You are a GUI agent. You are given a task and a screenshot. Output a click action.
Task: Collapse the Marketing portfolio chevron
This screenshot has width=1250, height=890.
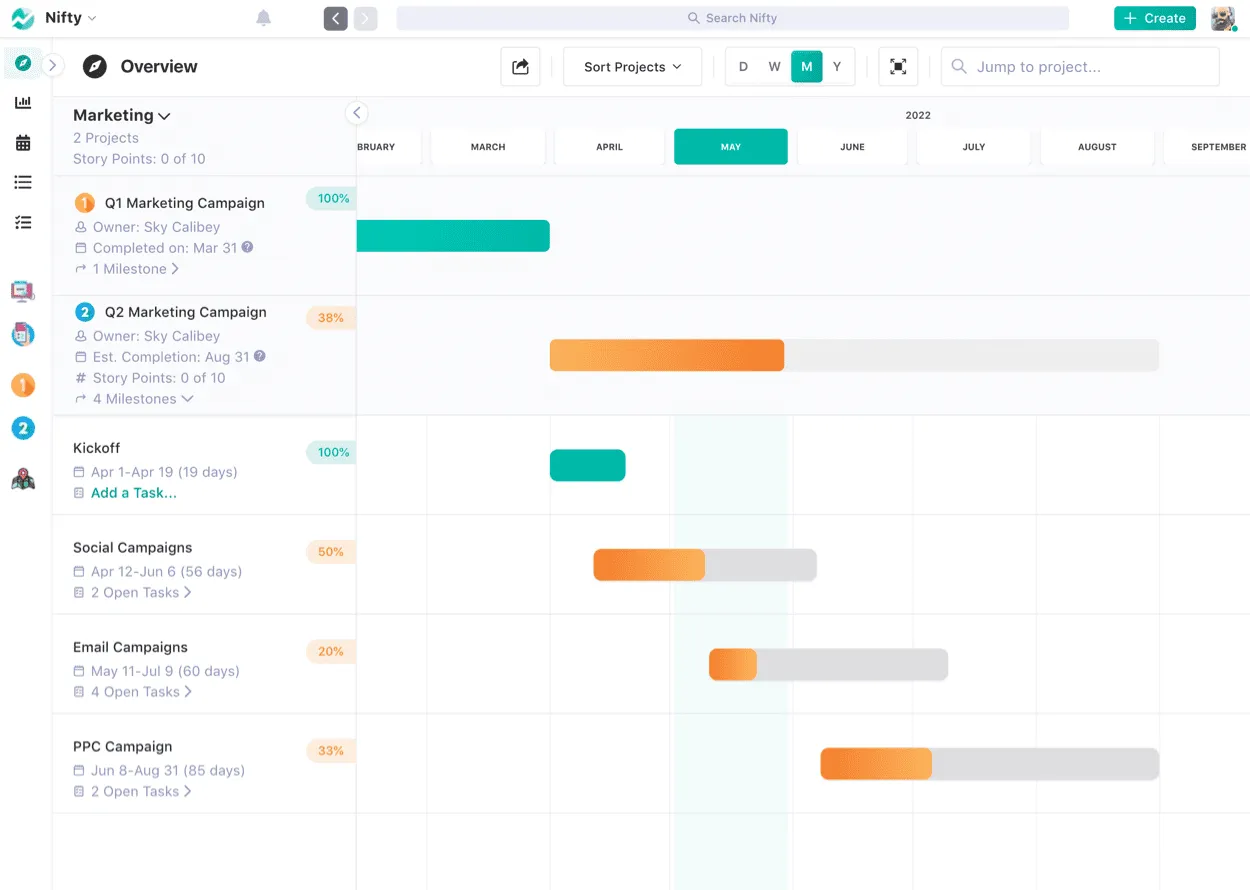point(165,114)
